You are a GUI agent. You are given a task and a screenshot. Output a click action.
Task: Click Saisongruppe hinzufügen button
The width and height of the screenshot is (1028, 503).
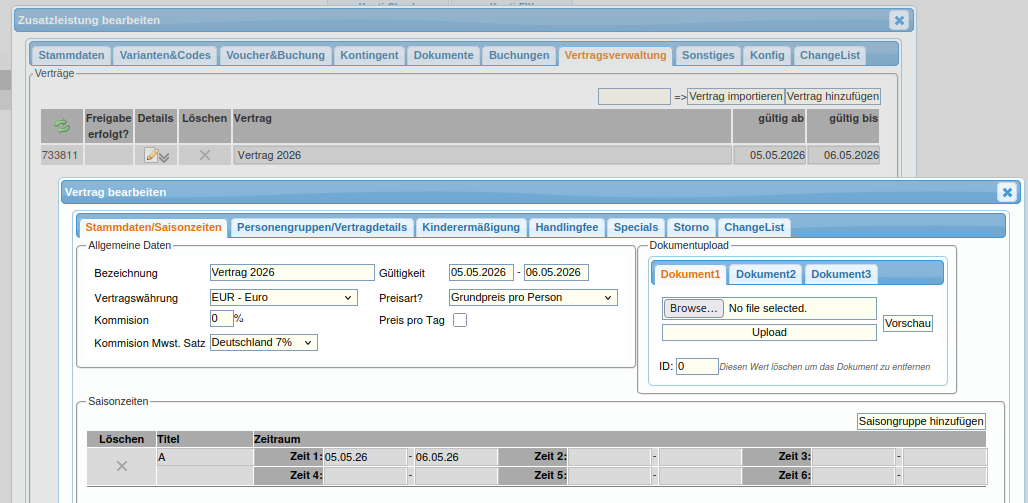(x=921, y=422)
